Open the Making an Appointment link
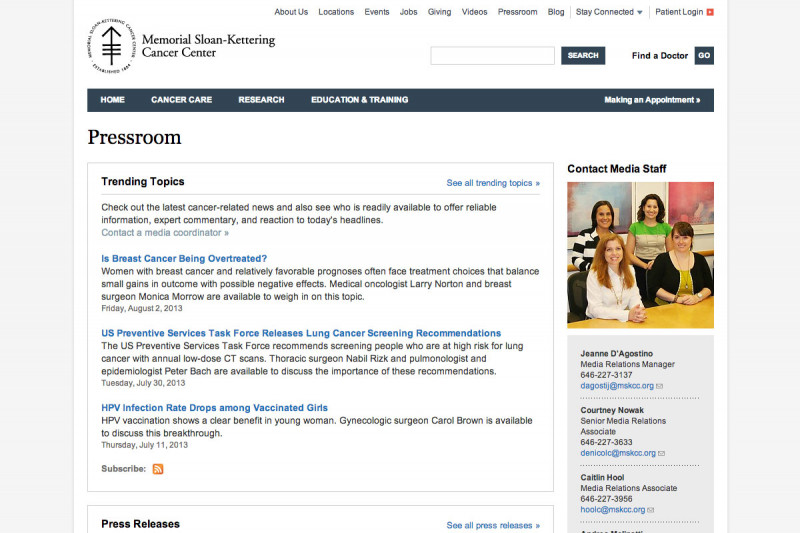The image size is (800, 533). point(652,100)
